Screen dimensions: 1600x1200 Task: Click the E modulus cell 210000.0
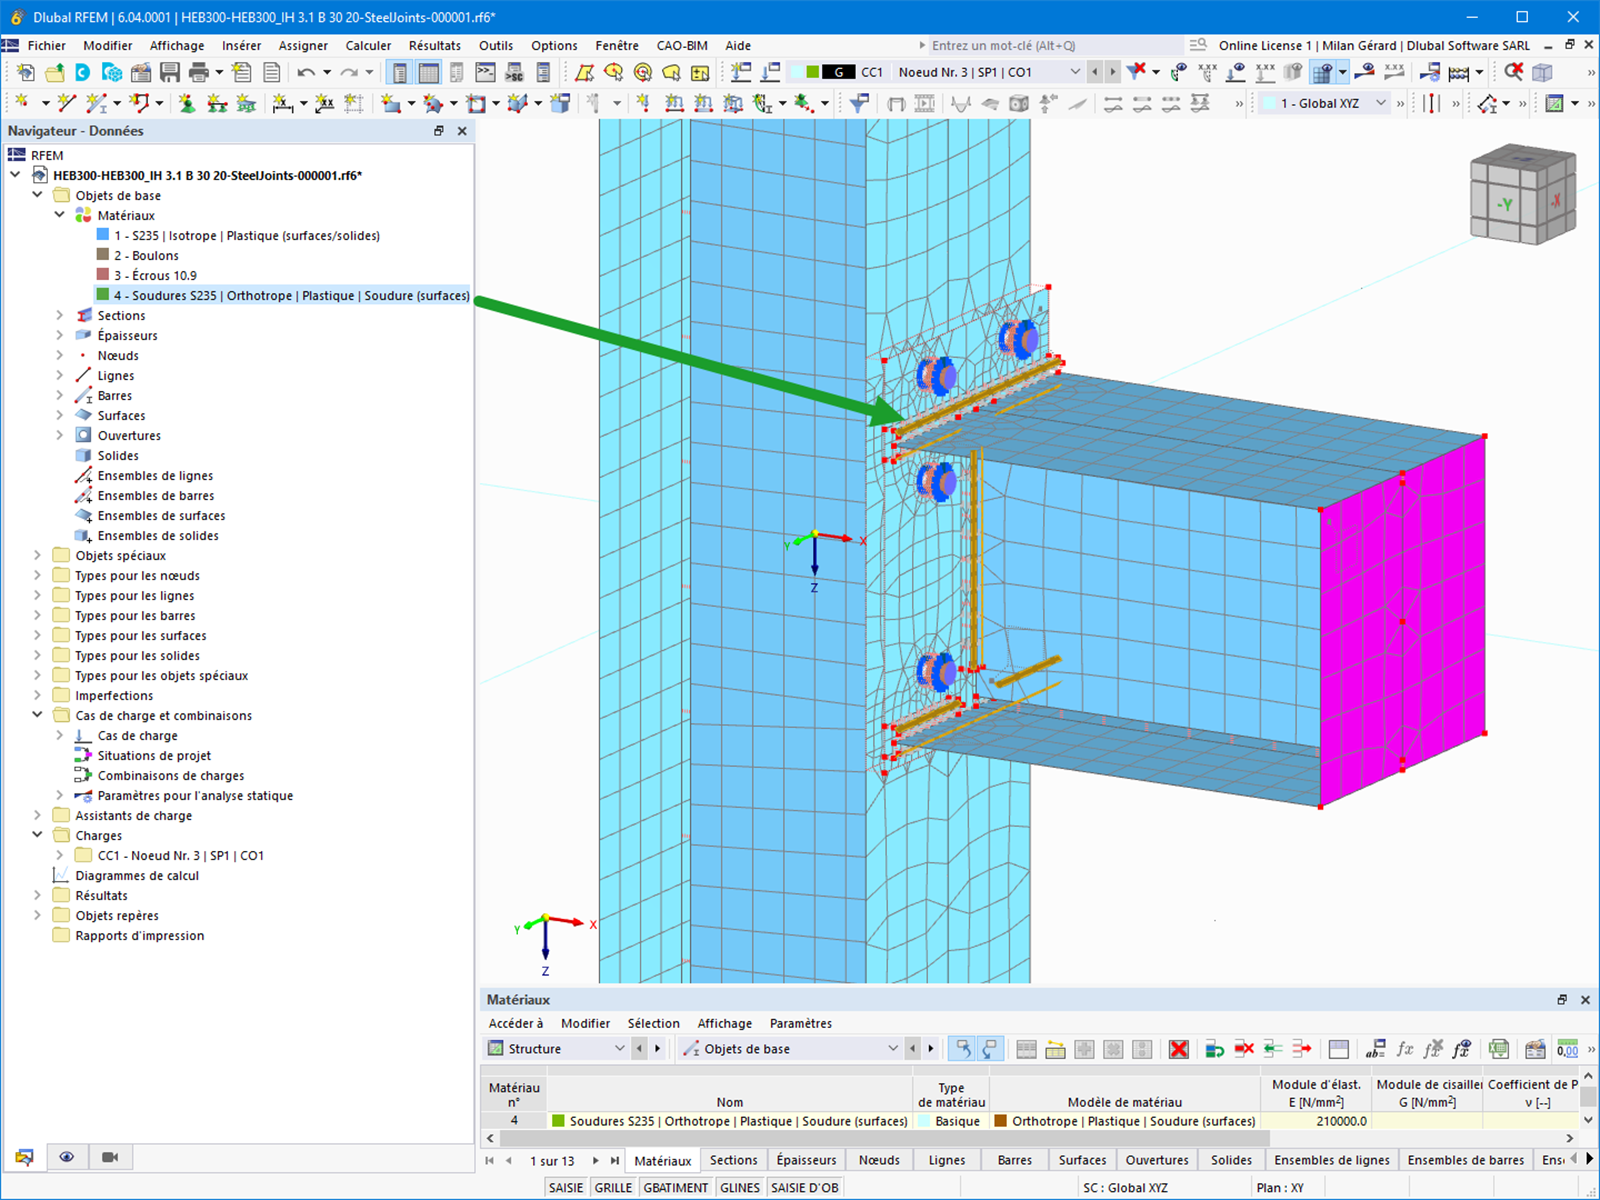[1316, 1121]
